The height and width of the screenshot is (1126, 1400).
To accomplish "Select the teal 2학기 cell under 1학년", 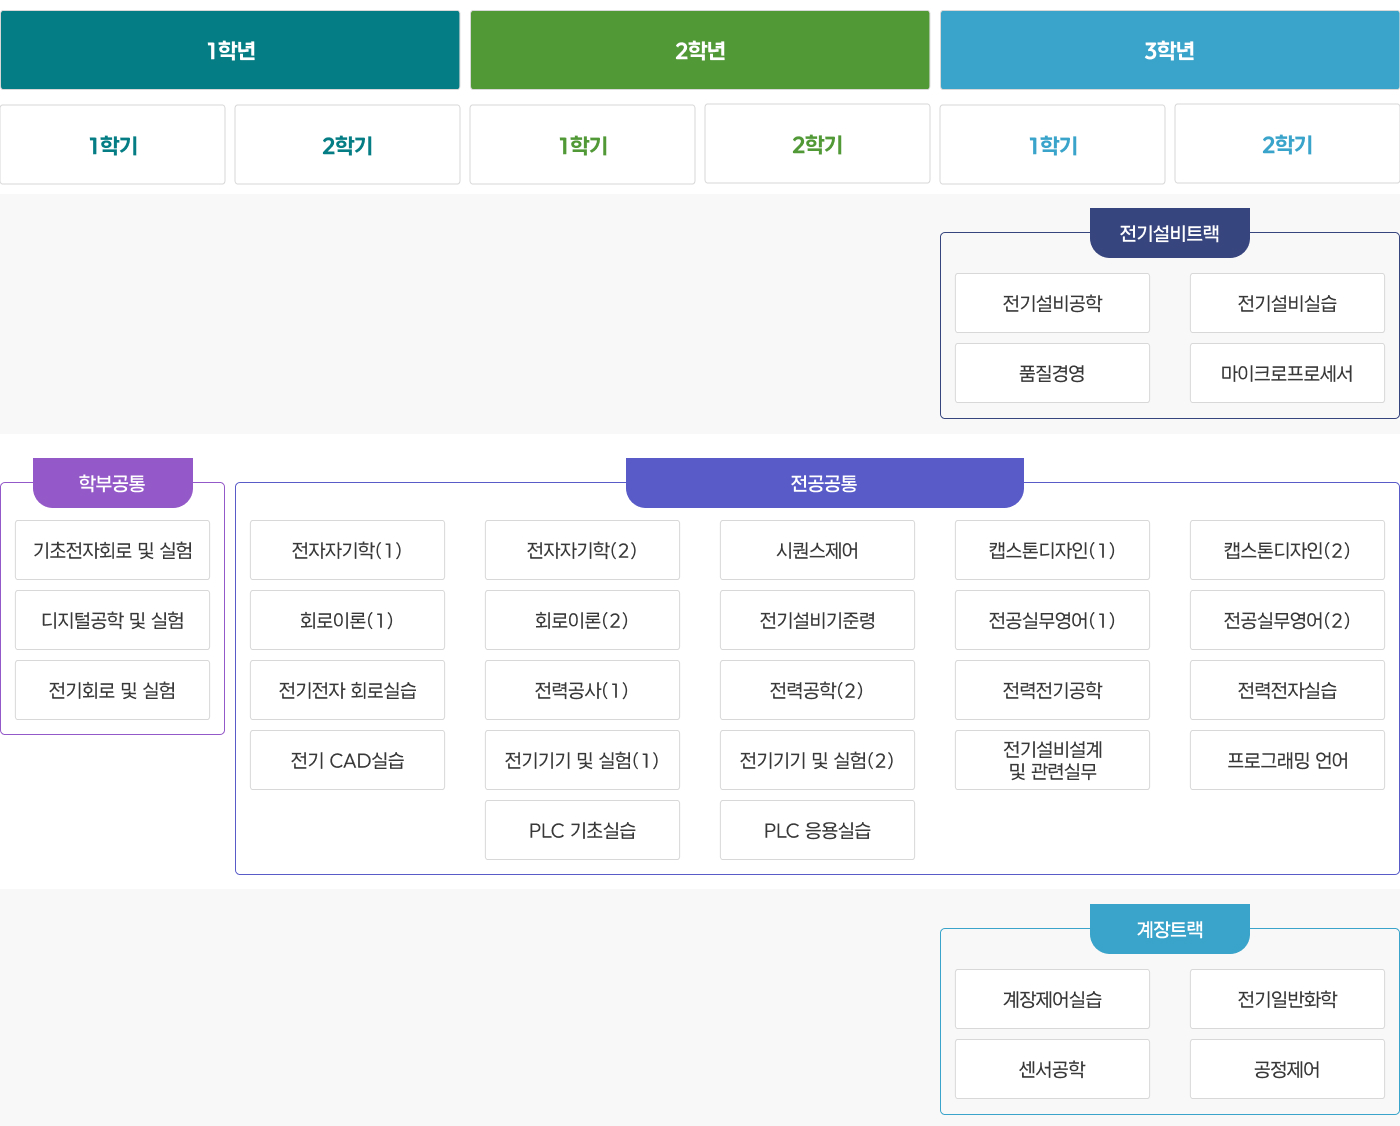I will (347, 145).
